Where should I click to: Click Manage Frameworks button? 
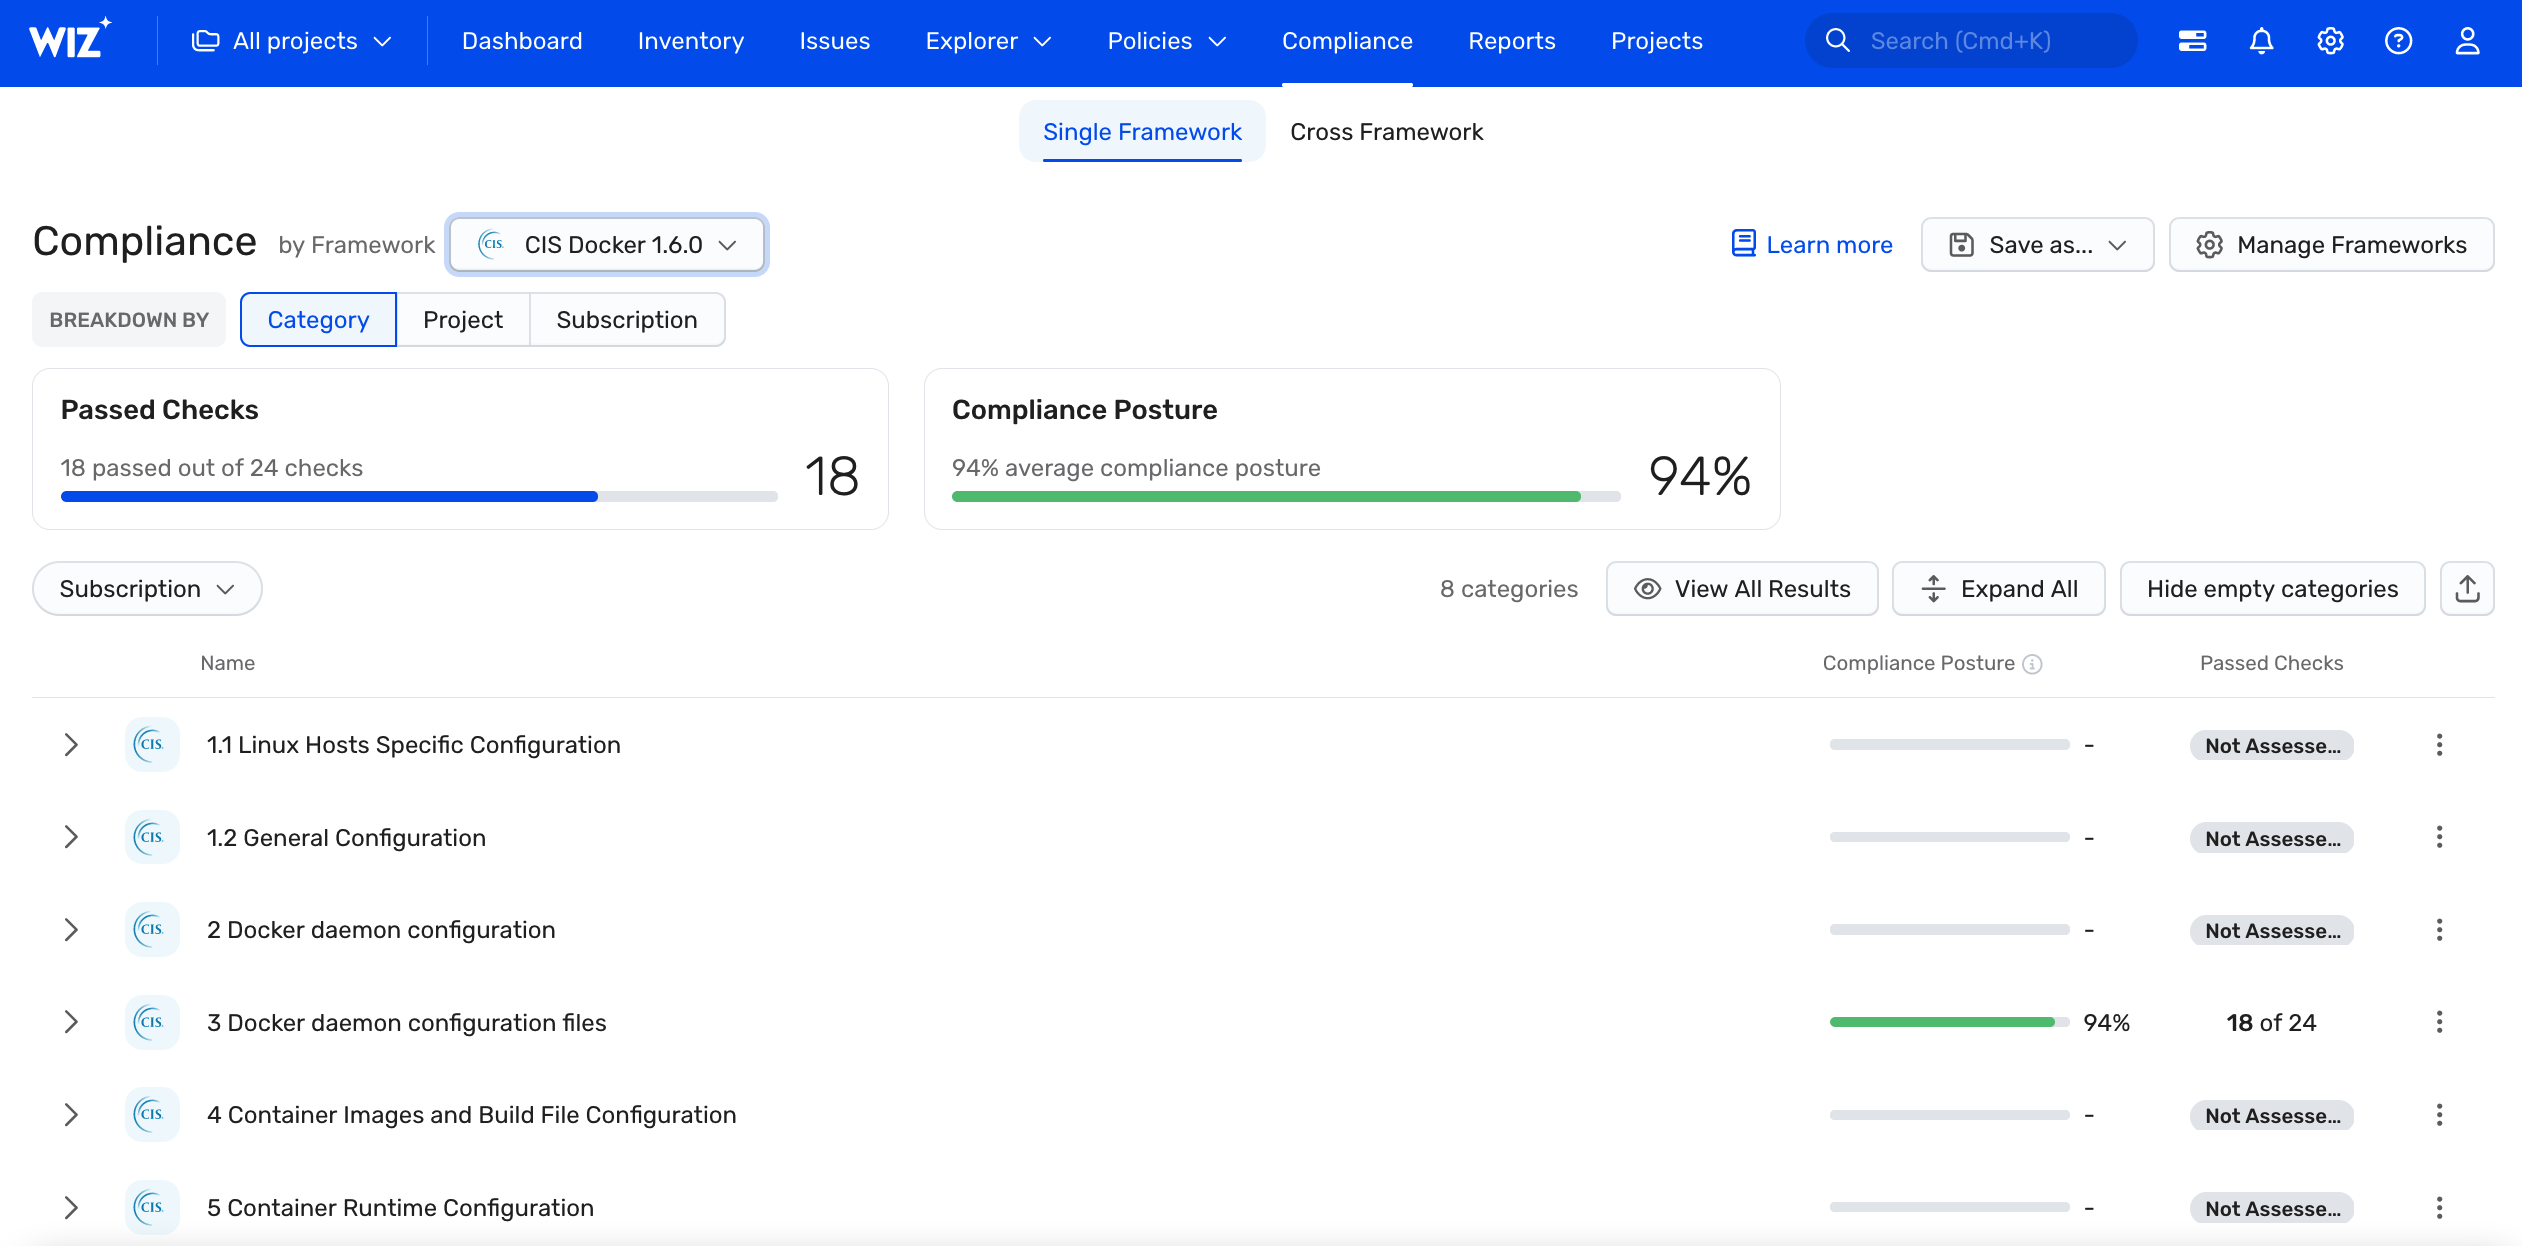(x=2331, y=245)
